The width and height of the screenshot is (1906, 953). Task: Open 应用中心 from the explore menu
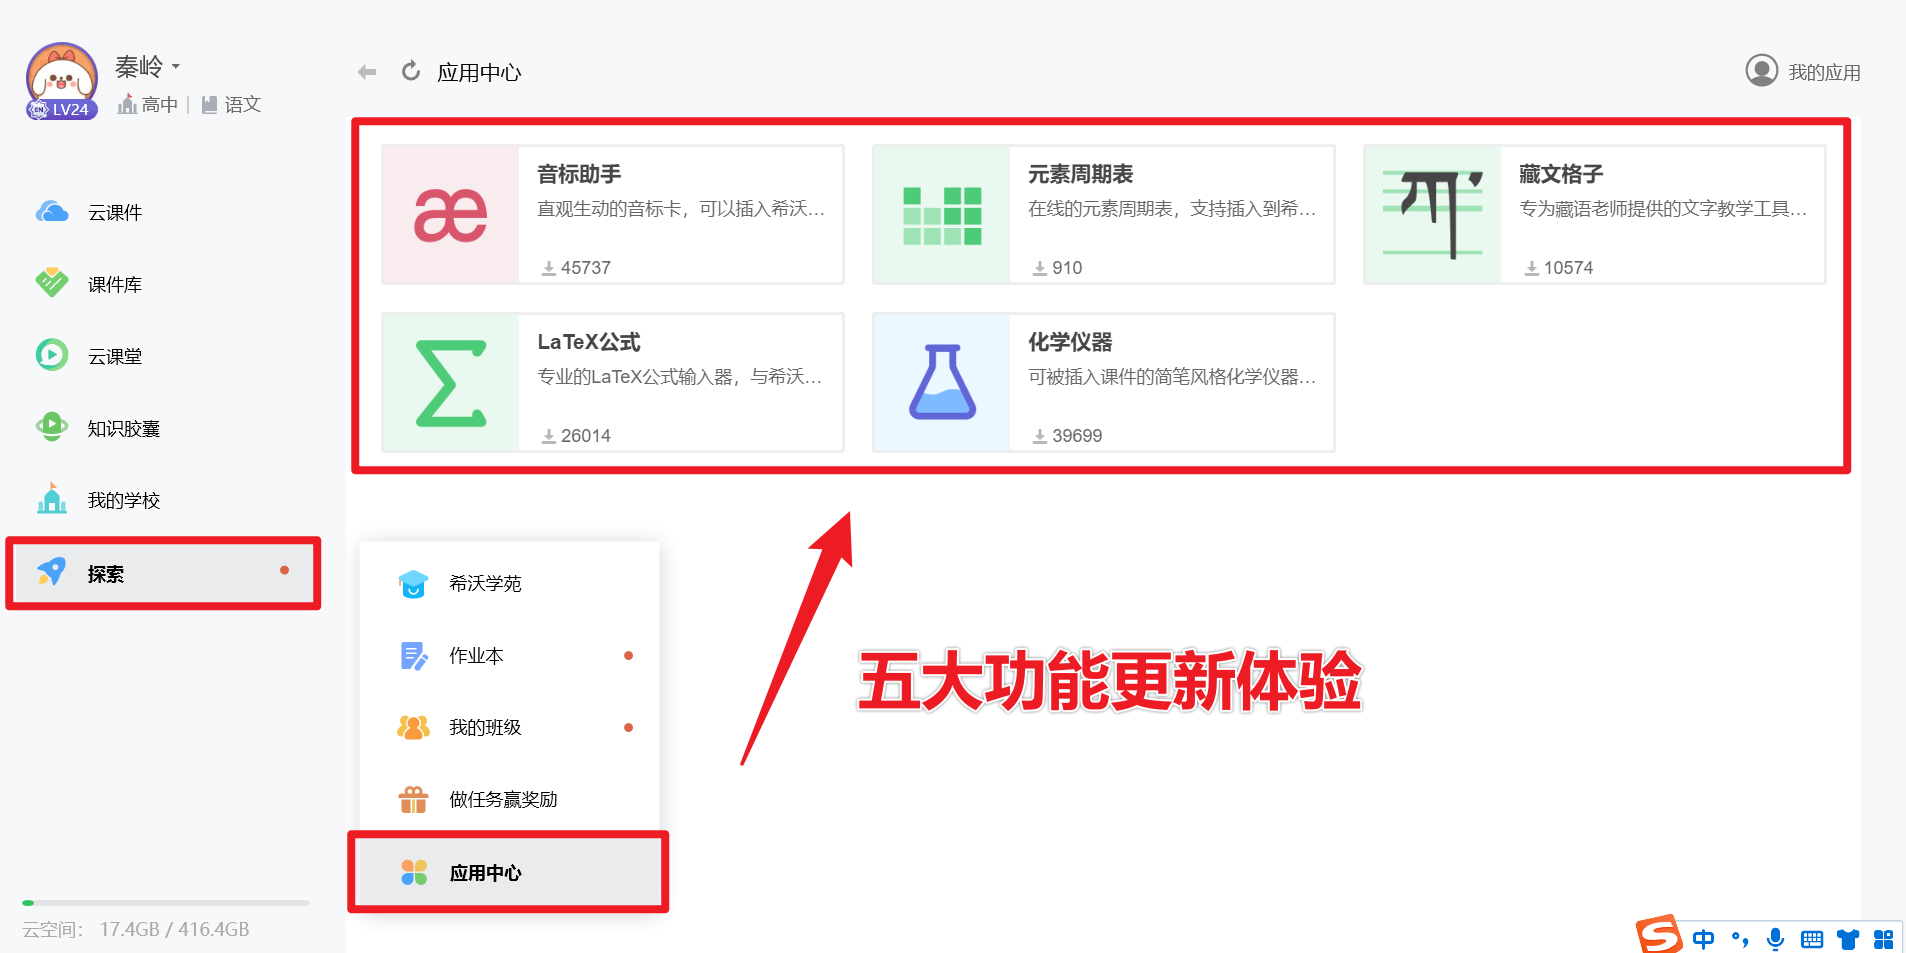coord(508,872)
